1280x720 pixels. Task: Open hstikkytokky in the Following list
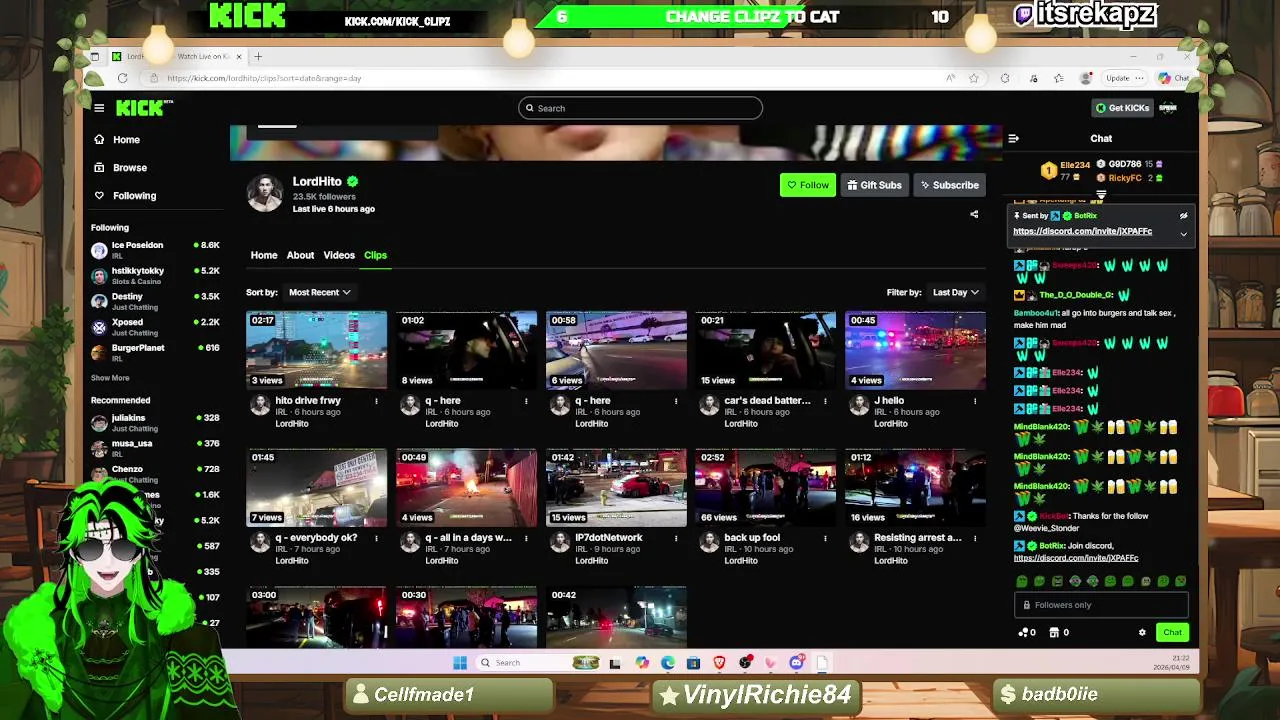point(155,275)
